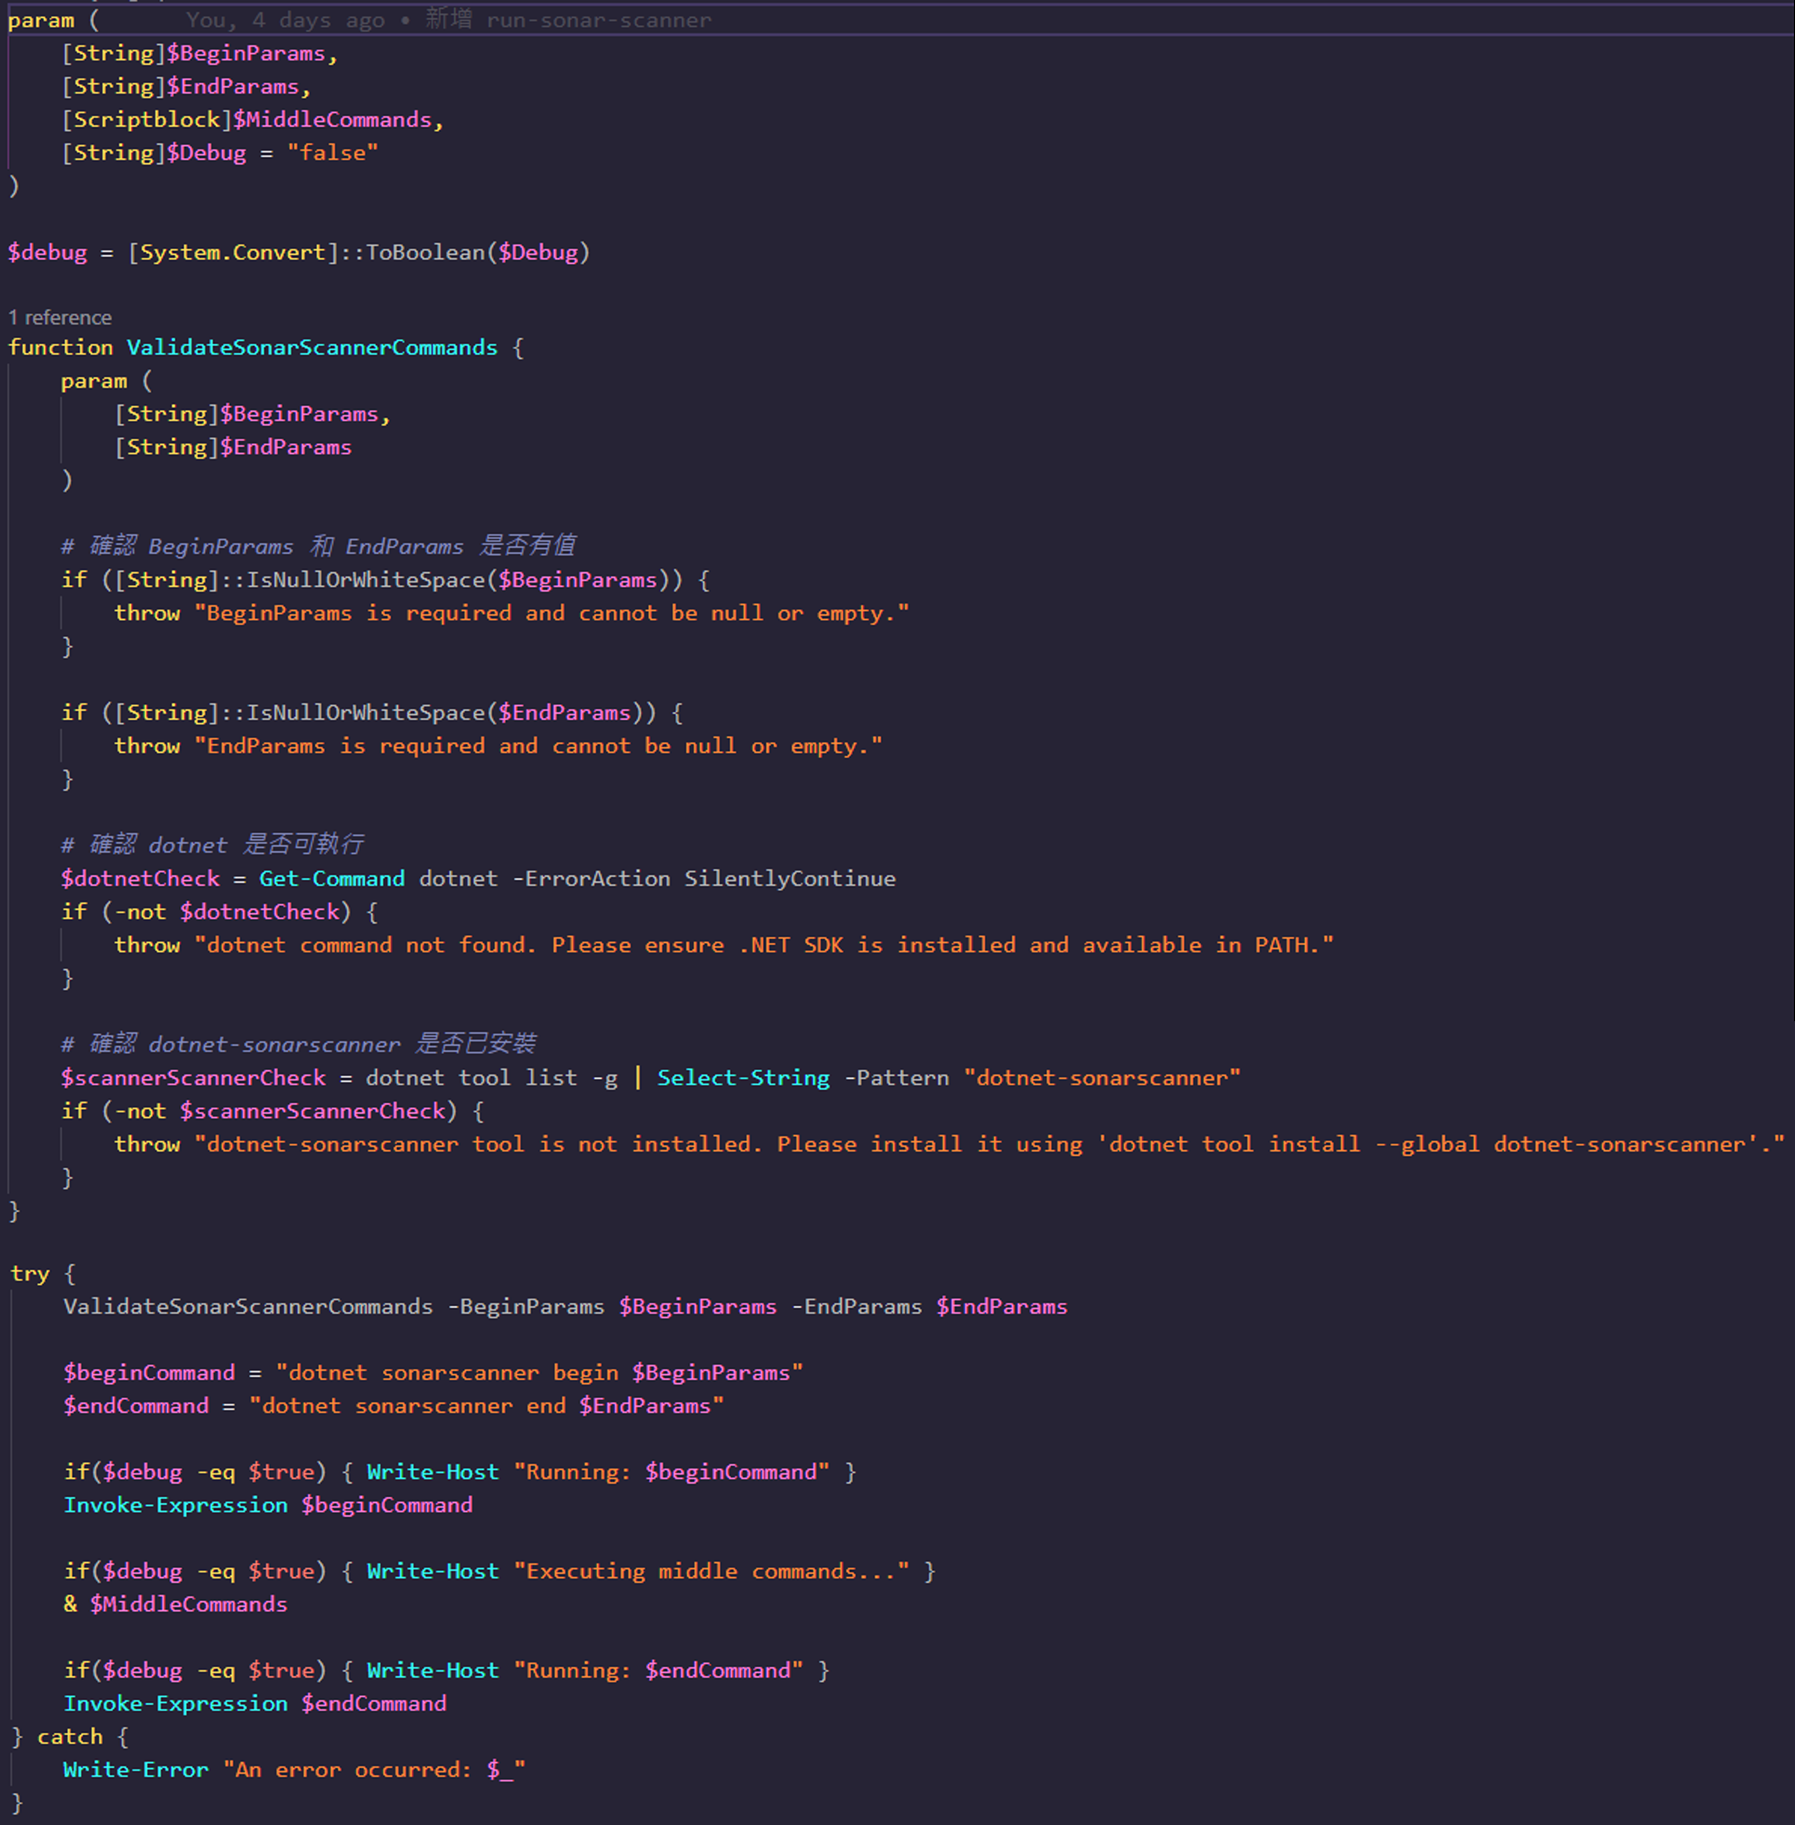Click the -Pattern parameter of Select-String
1795x1825 pixels.
[x=896, y=1078]
